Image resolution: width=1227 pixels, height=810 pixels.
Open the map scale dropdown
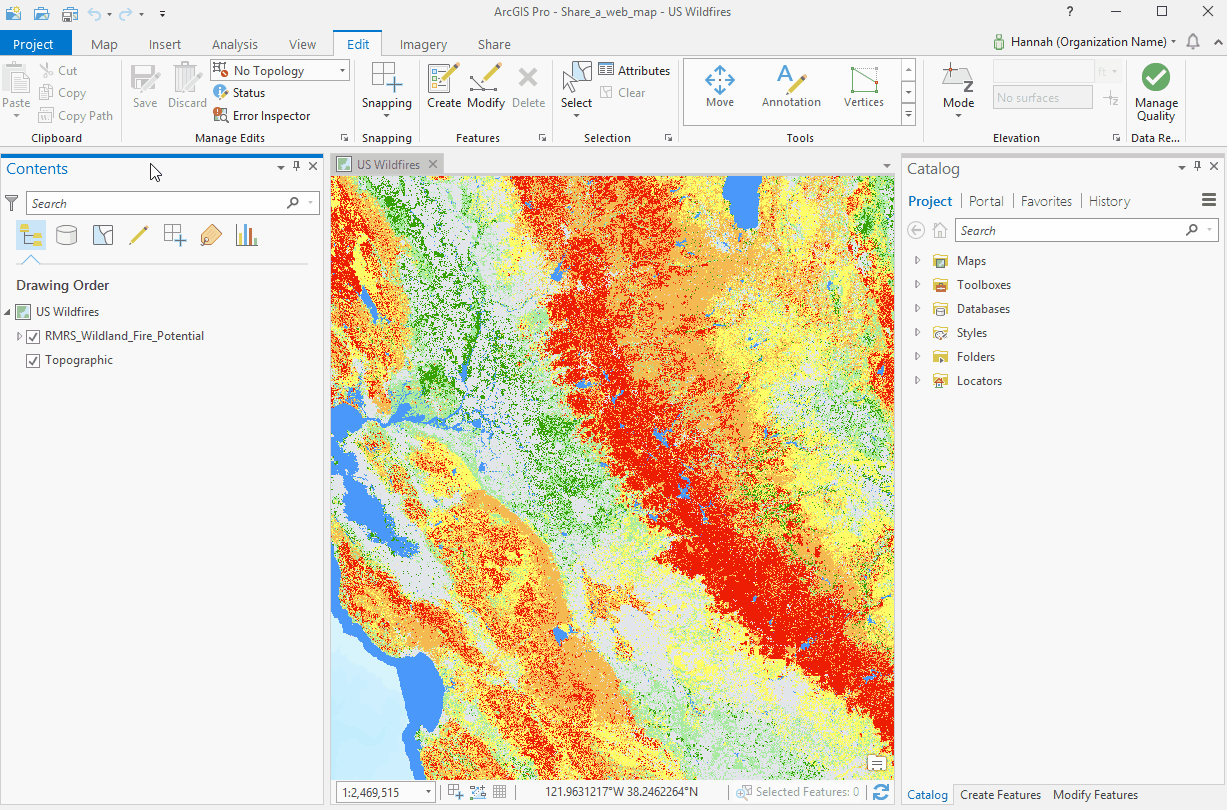tap(428, 791)
